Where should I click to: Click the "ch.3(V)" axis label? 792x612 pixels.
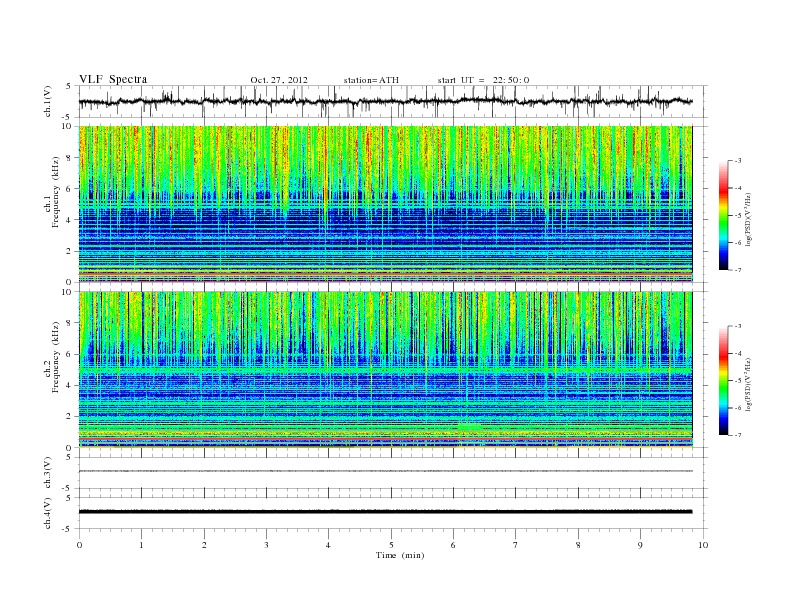click(x=48, y=473)
